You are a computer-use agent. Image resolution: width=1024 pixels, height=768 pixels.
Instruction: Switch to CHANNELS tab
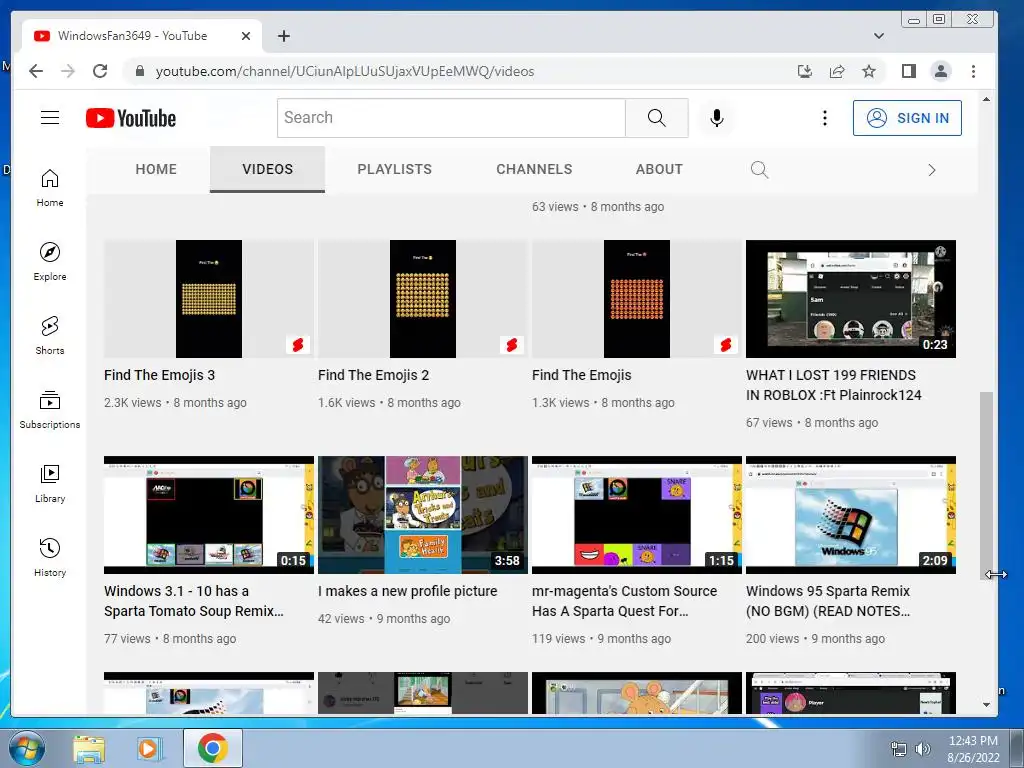pyautogui.click(x=534, y=169)
